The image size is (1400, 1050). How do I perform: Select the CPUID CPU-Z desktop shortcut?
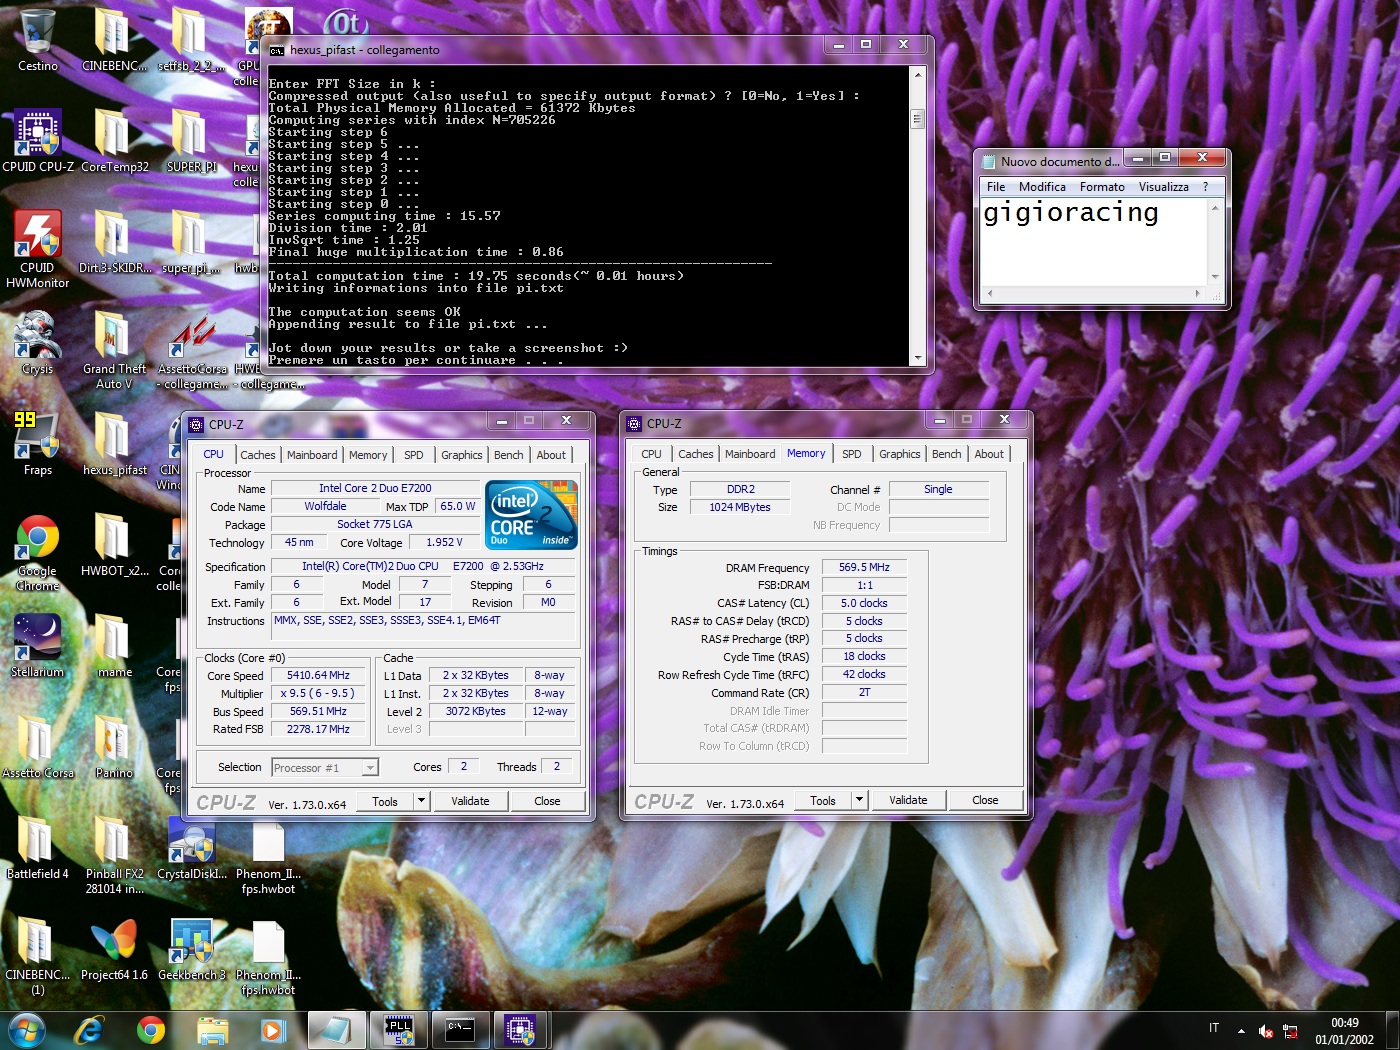(37, 141)
